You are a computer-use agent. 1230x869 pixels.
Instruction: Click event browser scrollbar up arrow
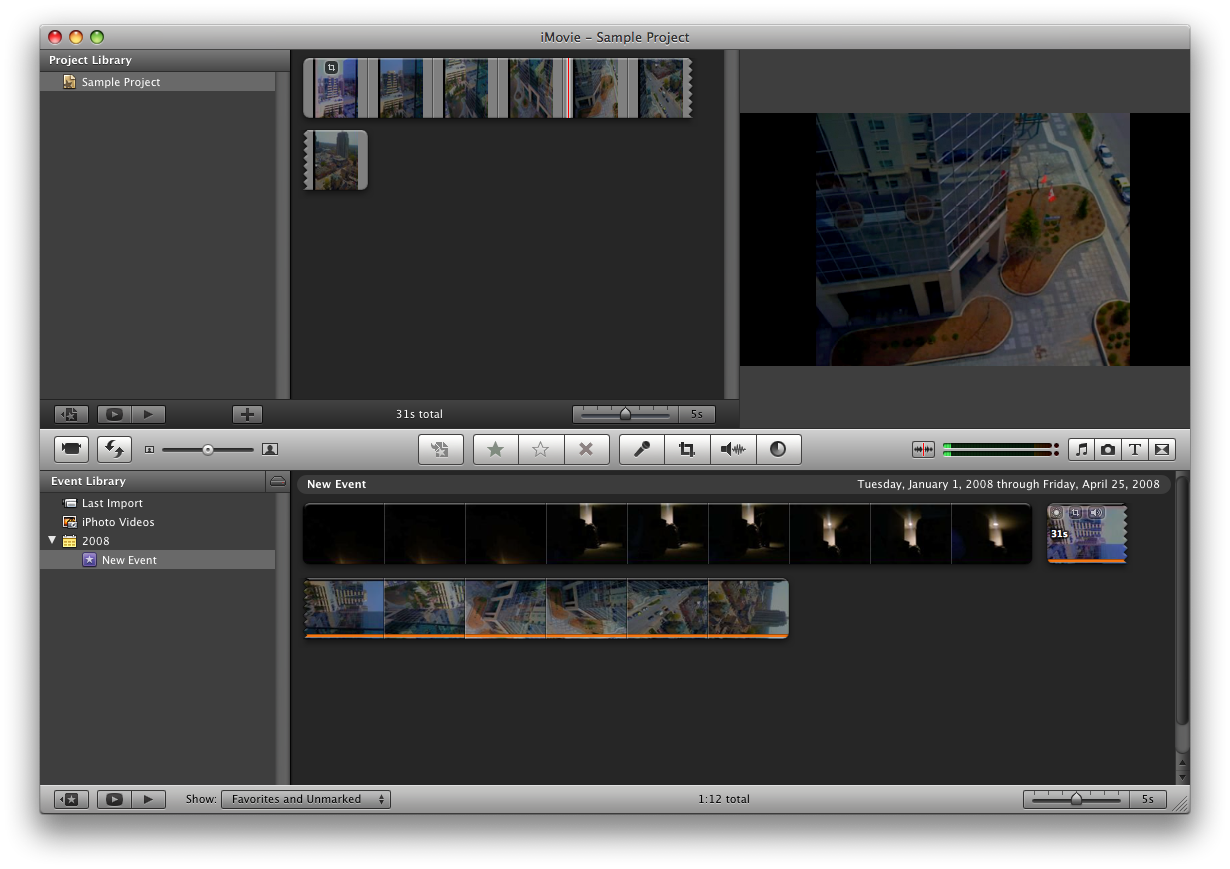click(x=1182, y=764)
